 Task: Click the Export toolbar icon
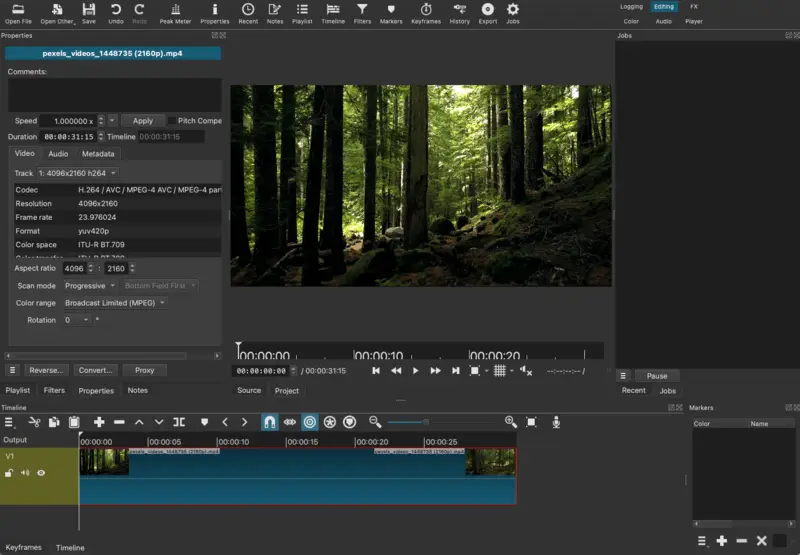click(x=487, y=13)
